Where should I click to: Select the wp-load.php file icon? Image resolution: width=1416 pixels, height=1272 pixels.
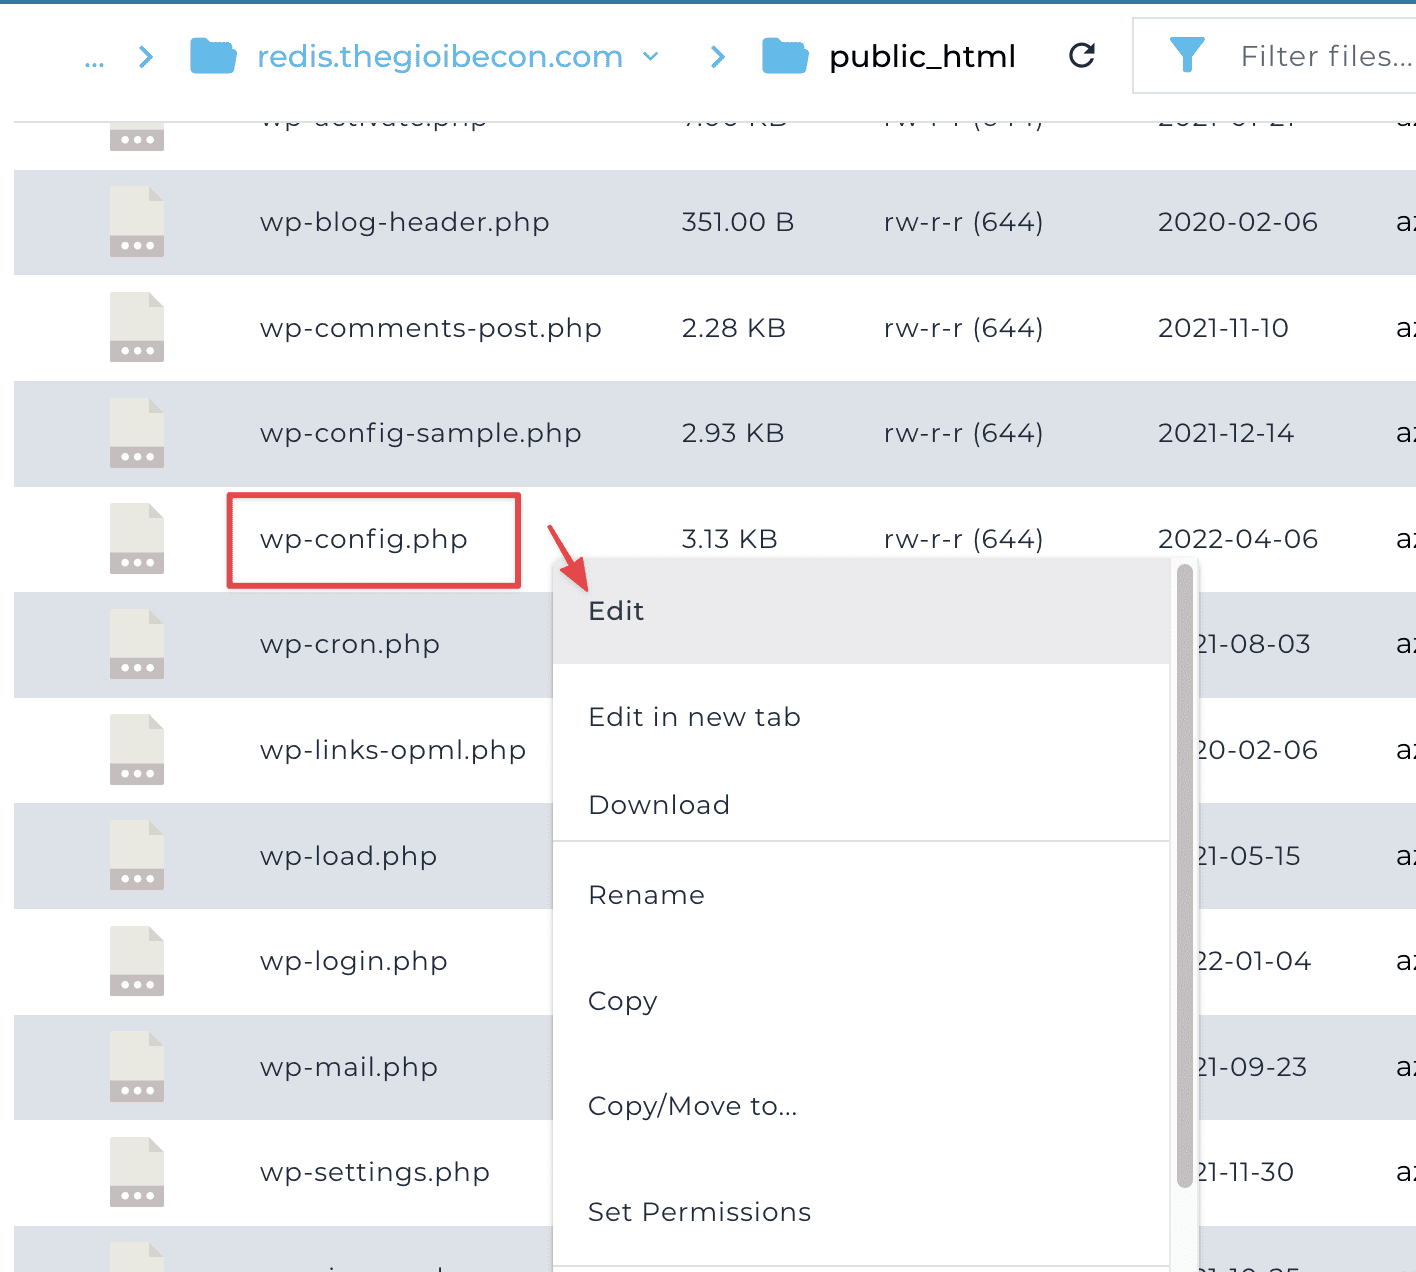[136, 856]
